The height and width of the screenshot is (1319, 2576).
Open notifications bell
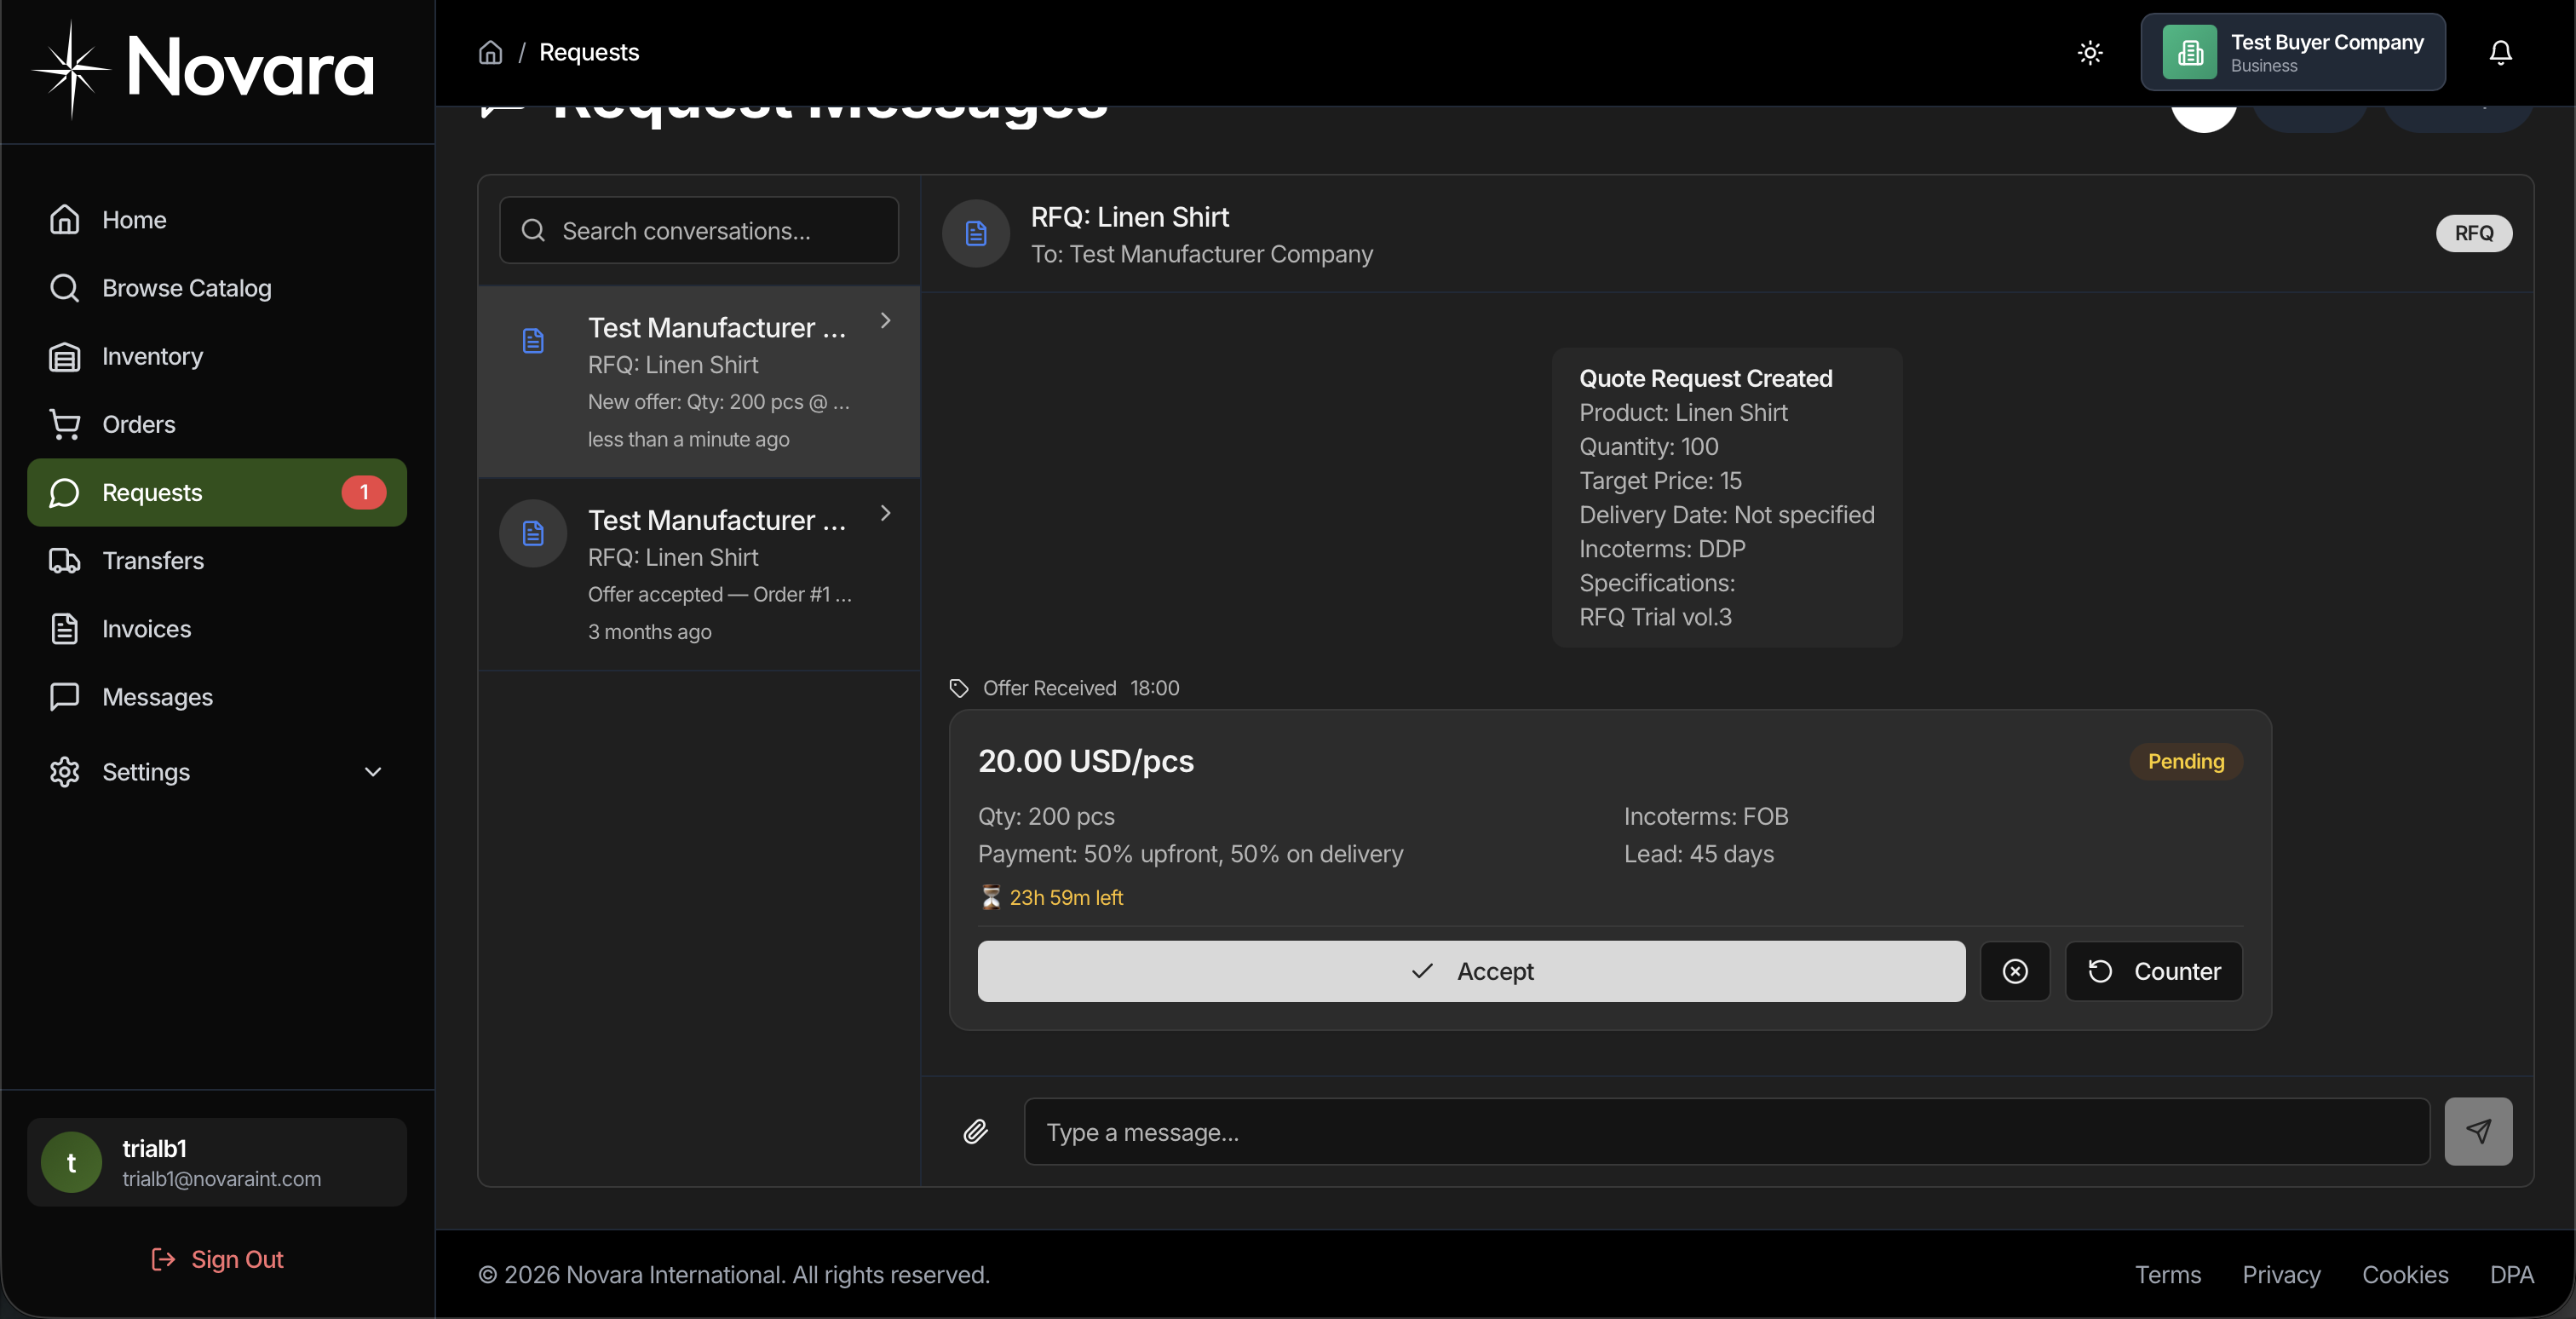(x=2500, y=52)
